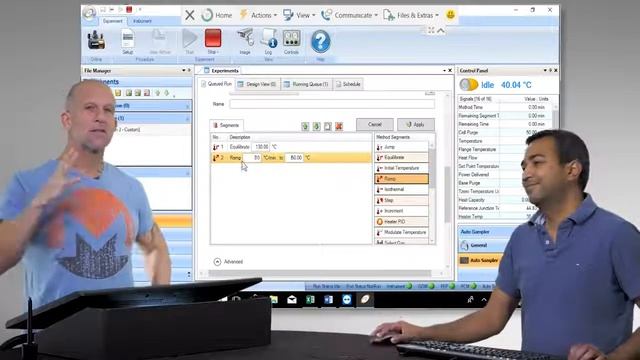Select highlighted Ramp method segment
This screenshot has height=360, width=640.
[401, 179]
